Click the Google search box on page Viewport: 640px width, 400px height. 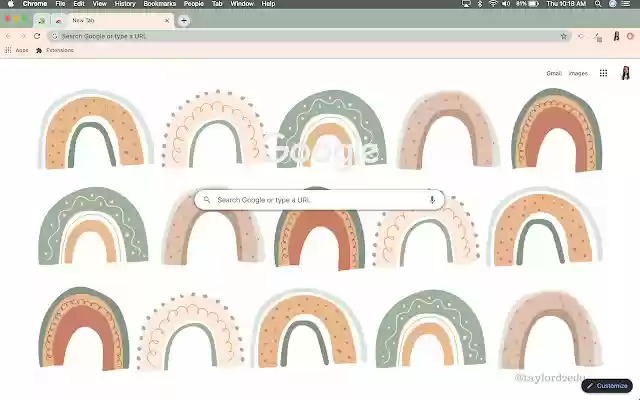pyautogui.click(x=319, y=200)
